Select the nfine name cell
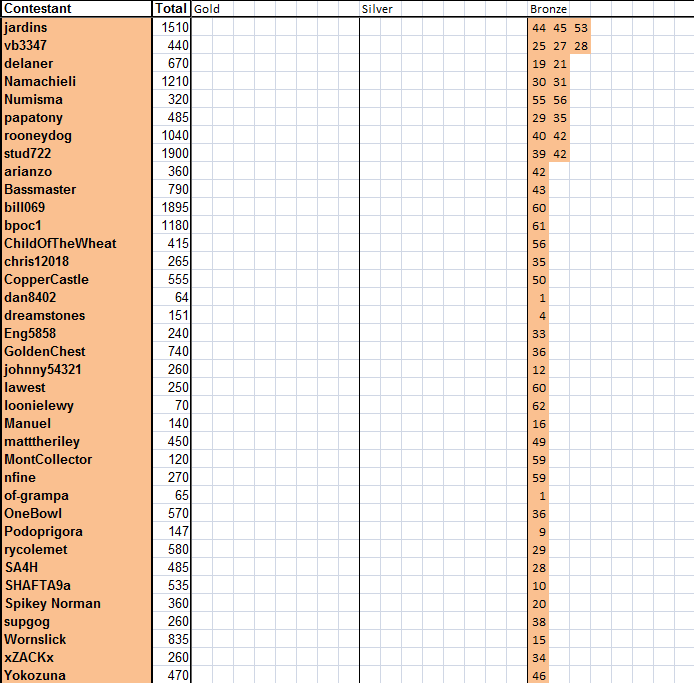Image resolution: width=694 pixels, height=683 pixels. coord(77,478)
